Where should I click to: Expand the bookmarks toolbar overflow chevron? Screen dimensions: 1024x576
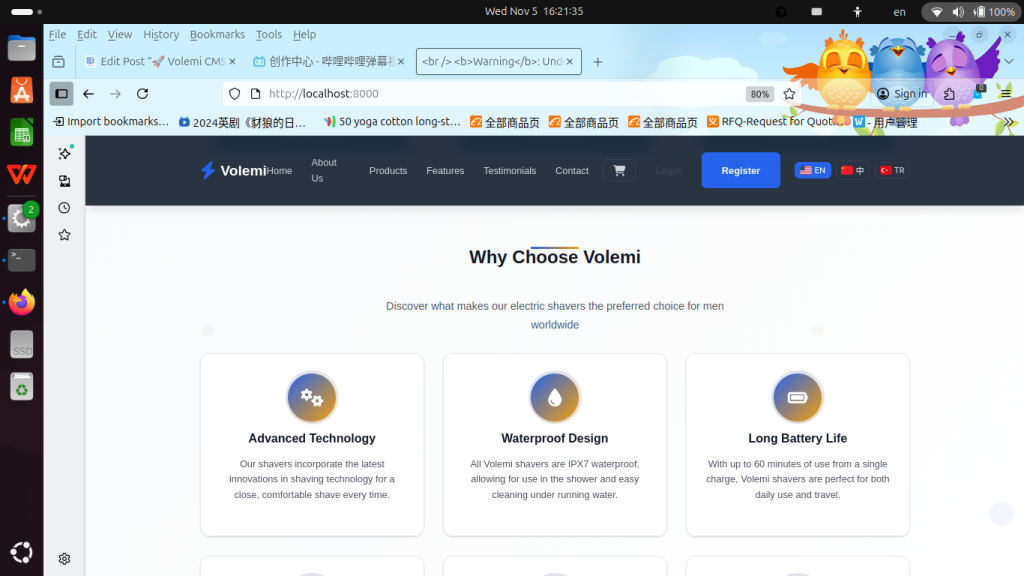1008,122
